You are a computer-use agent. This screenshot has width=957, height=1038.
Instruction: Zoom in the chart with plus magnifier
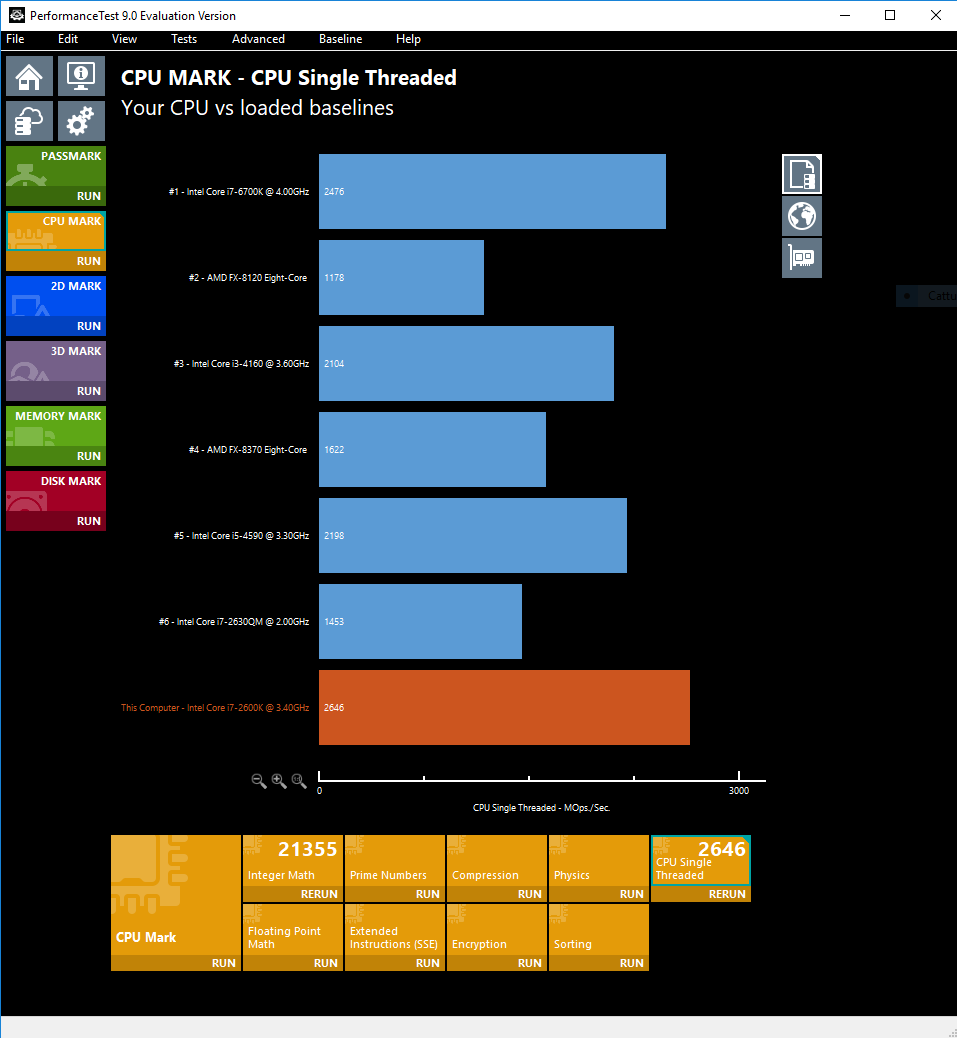(x=279, y=781)
